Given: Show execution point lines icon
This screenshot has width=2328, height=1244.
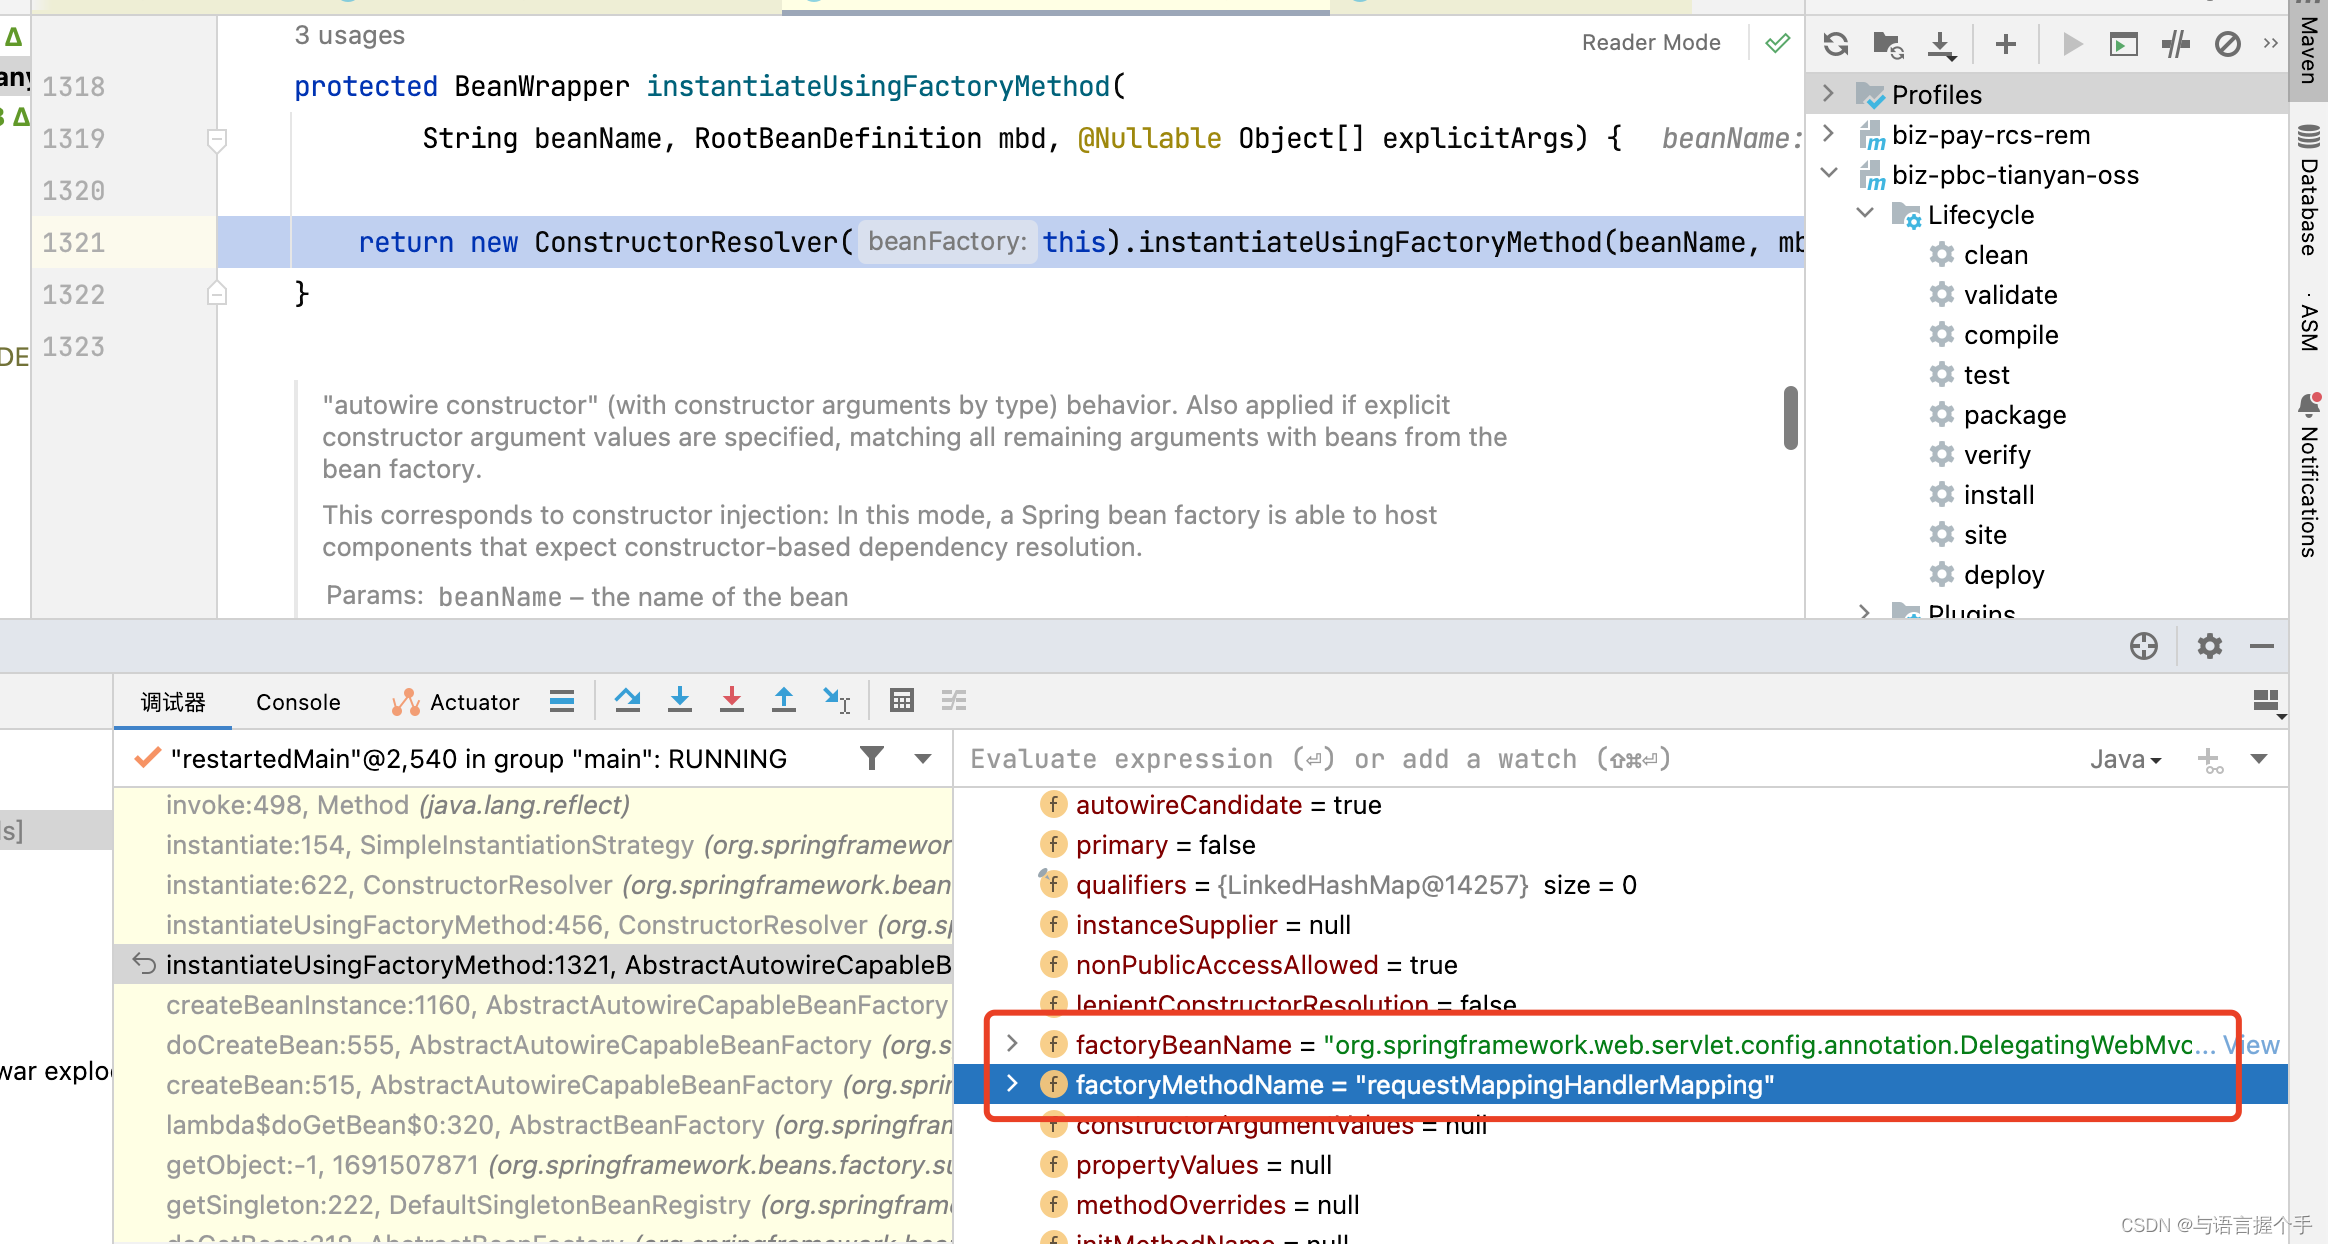Looking at the screenshot, I should click(x=562, y=701).
